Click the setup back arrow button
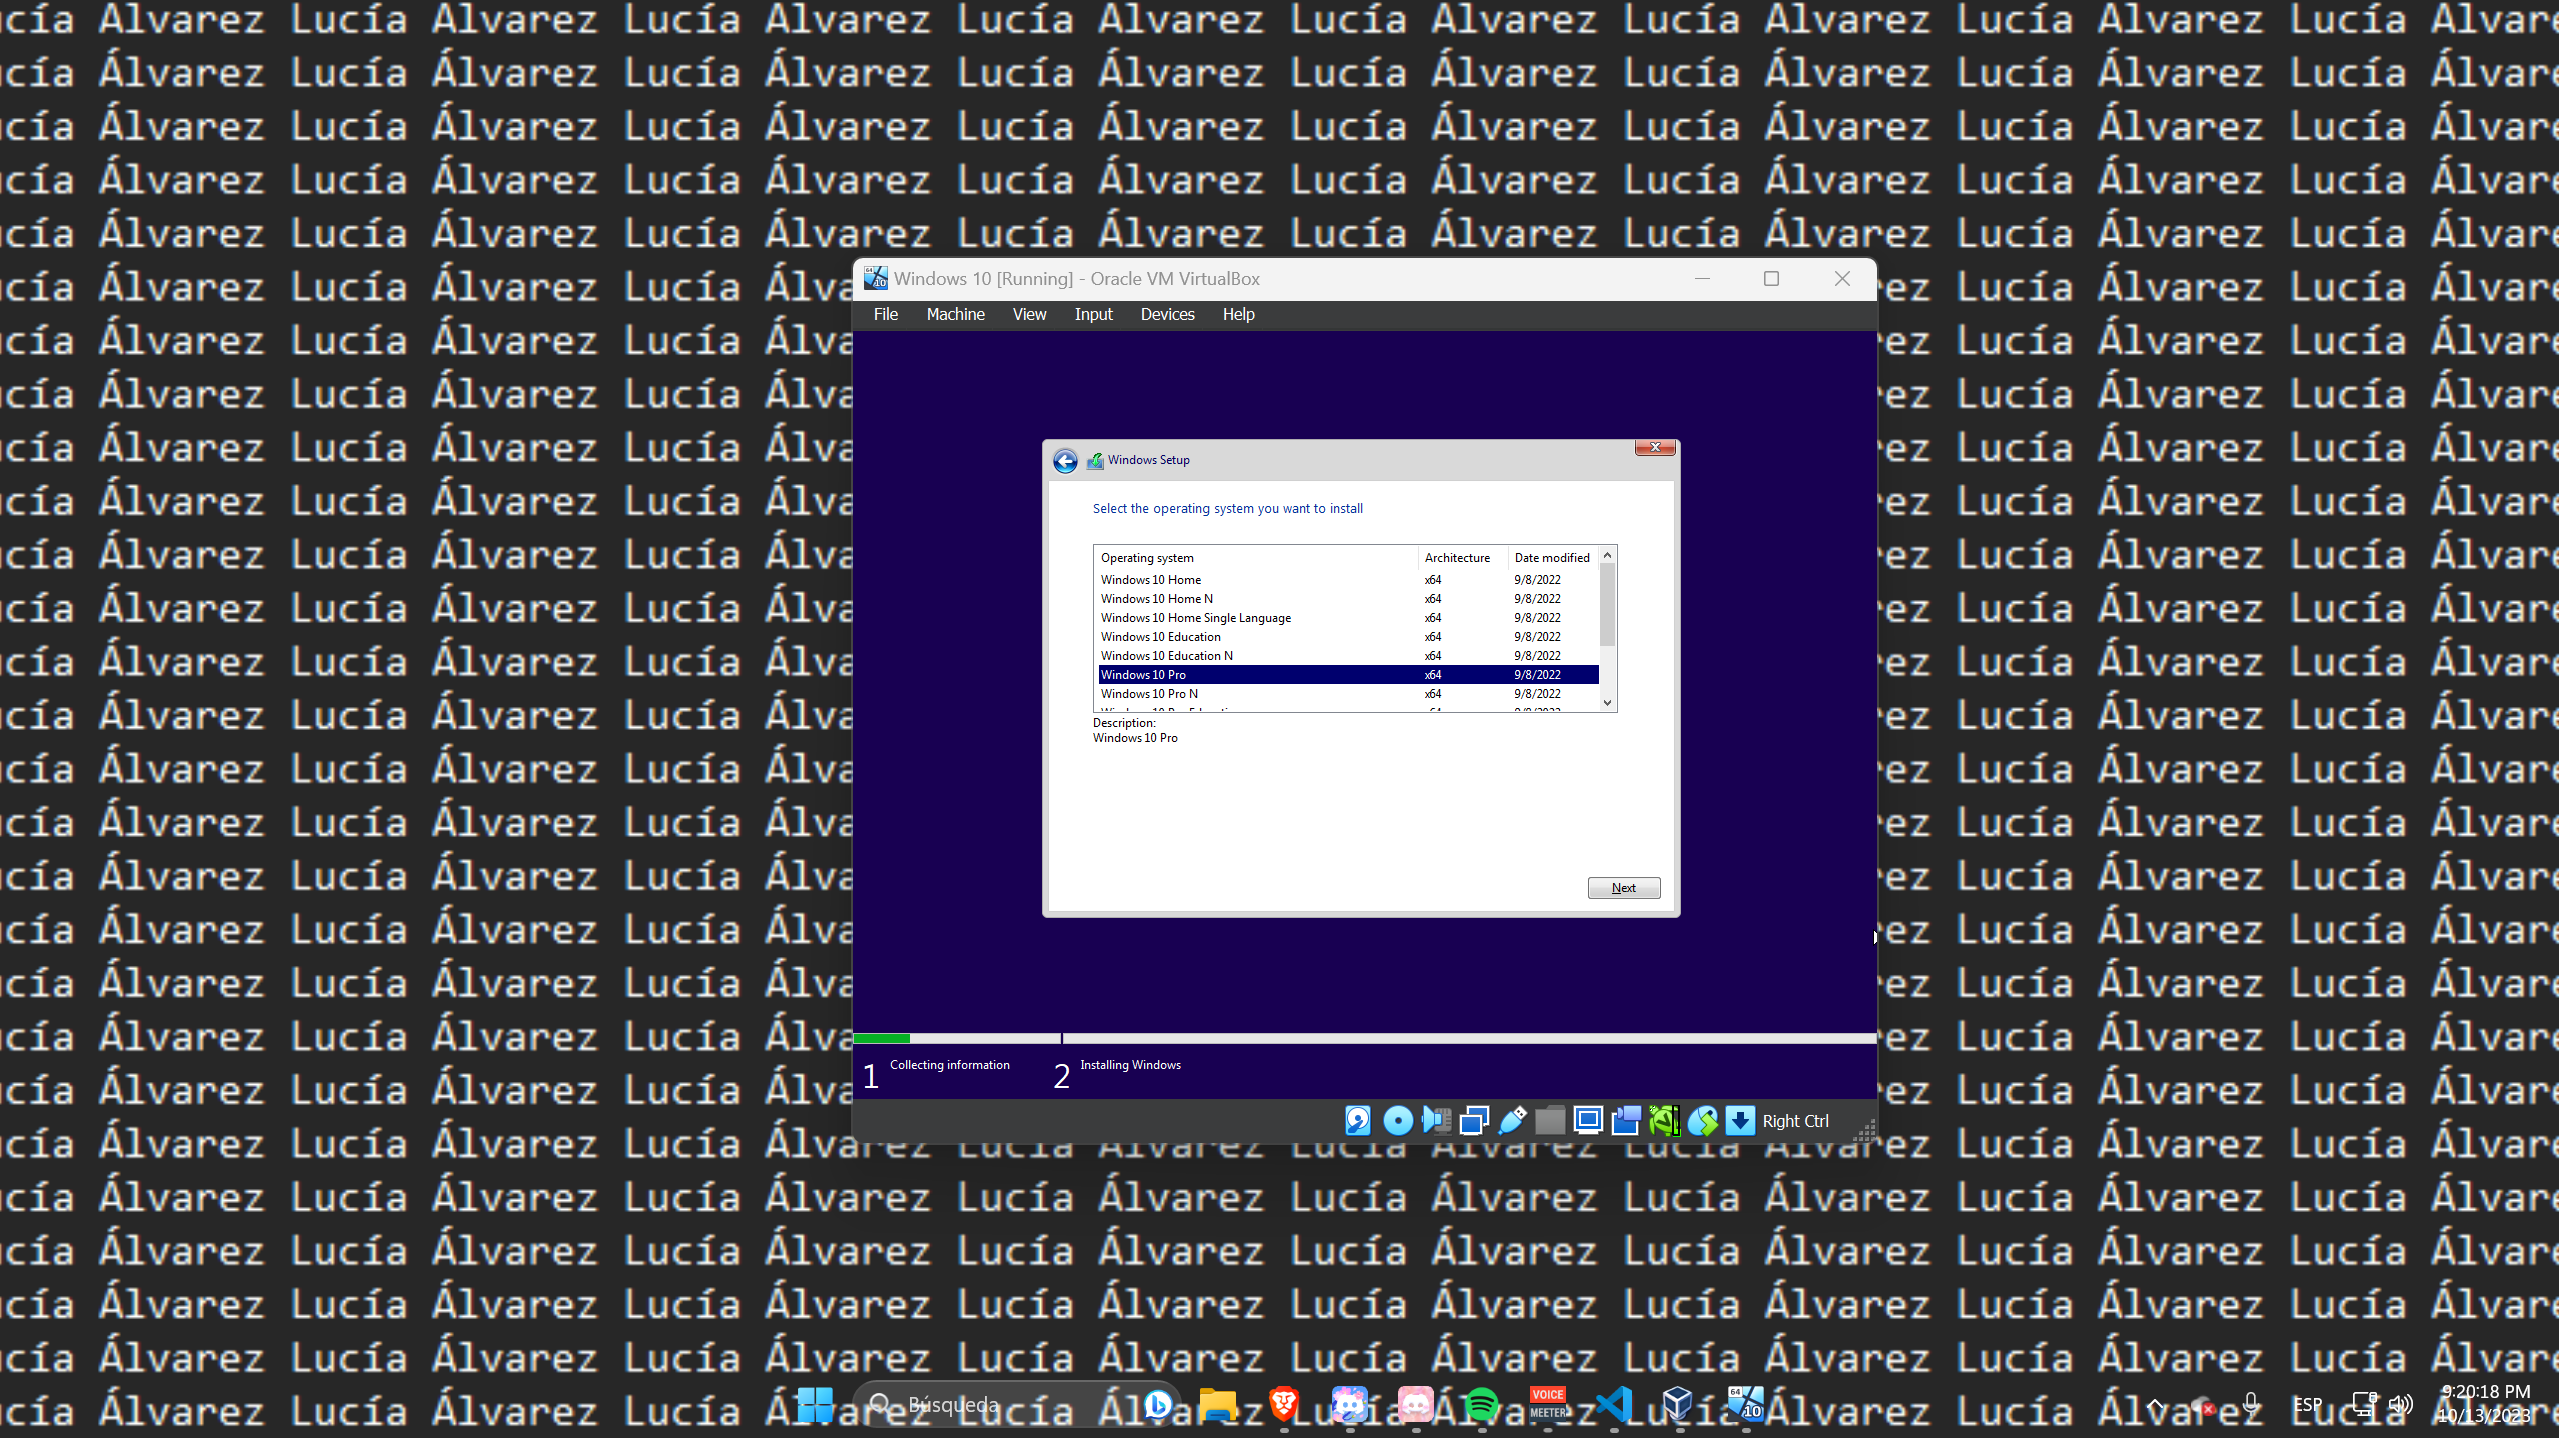Viewport: 2559px width, 1438px height. (x=1065, y=461)
